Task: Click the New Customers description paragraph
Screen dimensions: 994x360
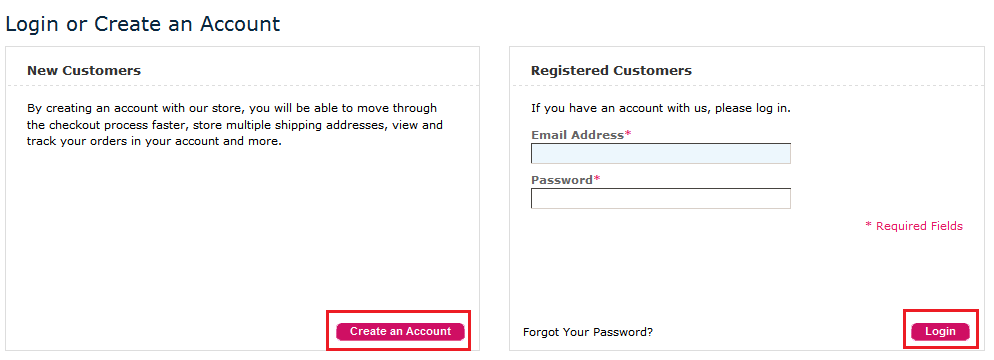Action: (235, 125)
